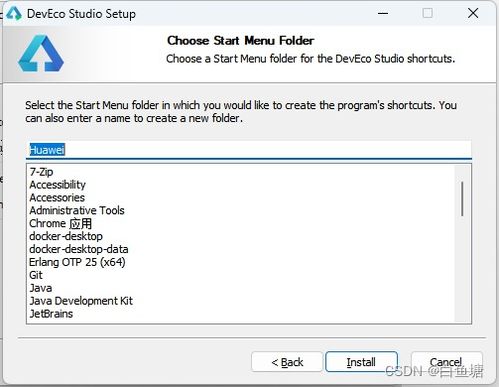The width and height of the screenshot is (499, 387).
Task: Select docker-desktop-data folder
Action: [x=79, y=249]
